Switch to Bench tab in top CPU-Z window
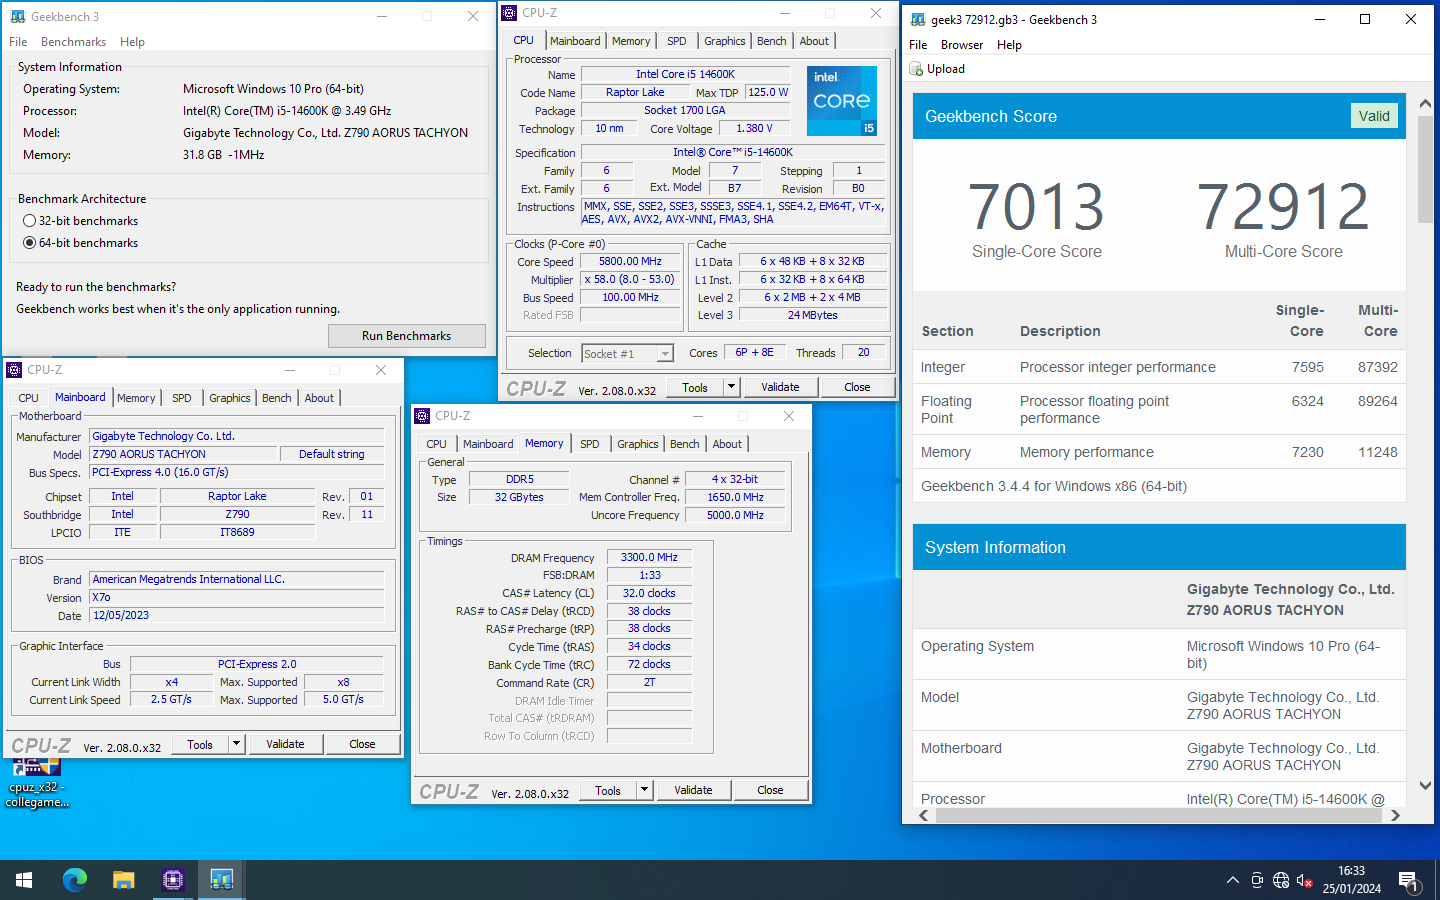1440x900 pixels. click(771, 41)
